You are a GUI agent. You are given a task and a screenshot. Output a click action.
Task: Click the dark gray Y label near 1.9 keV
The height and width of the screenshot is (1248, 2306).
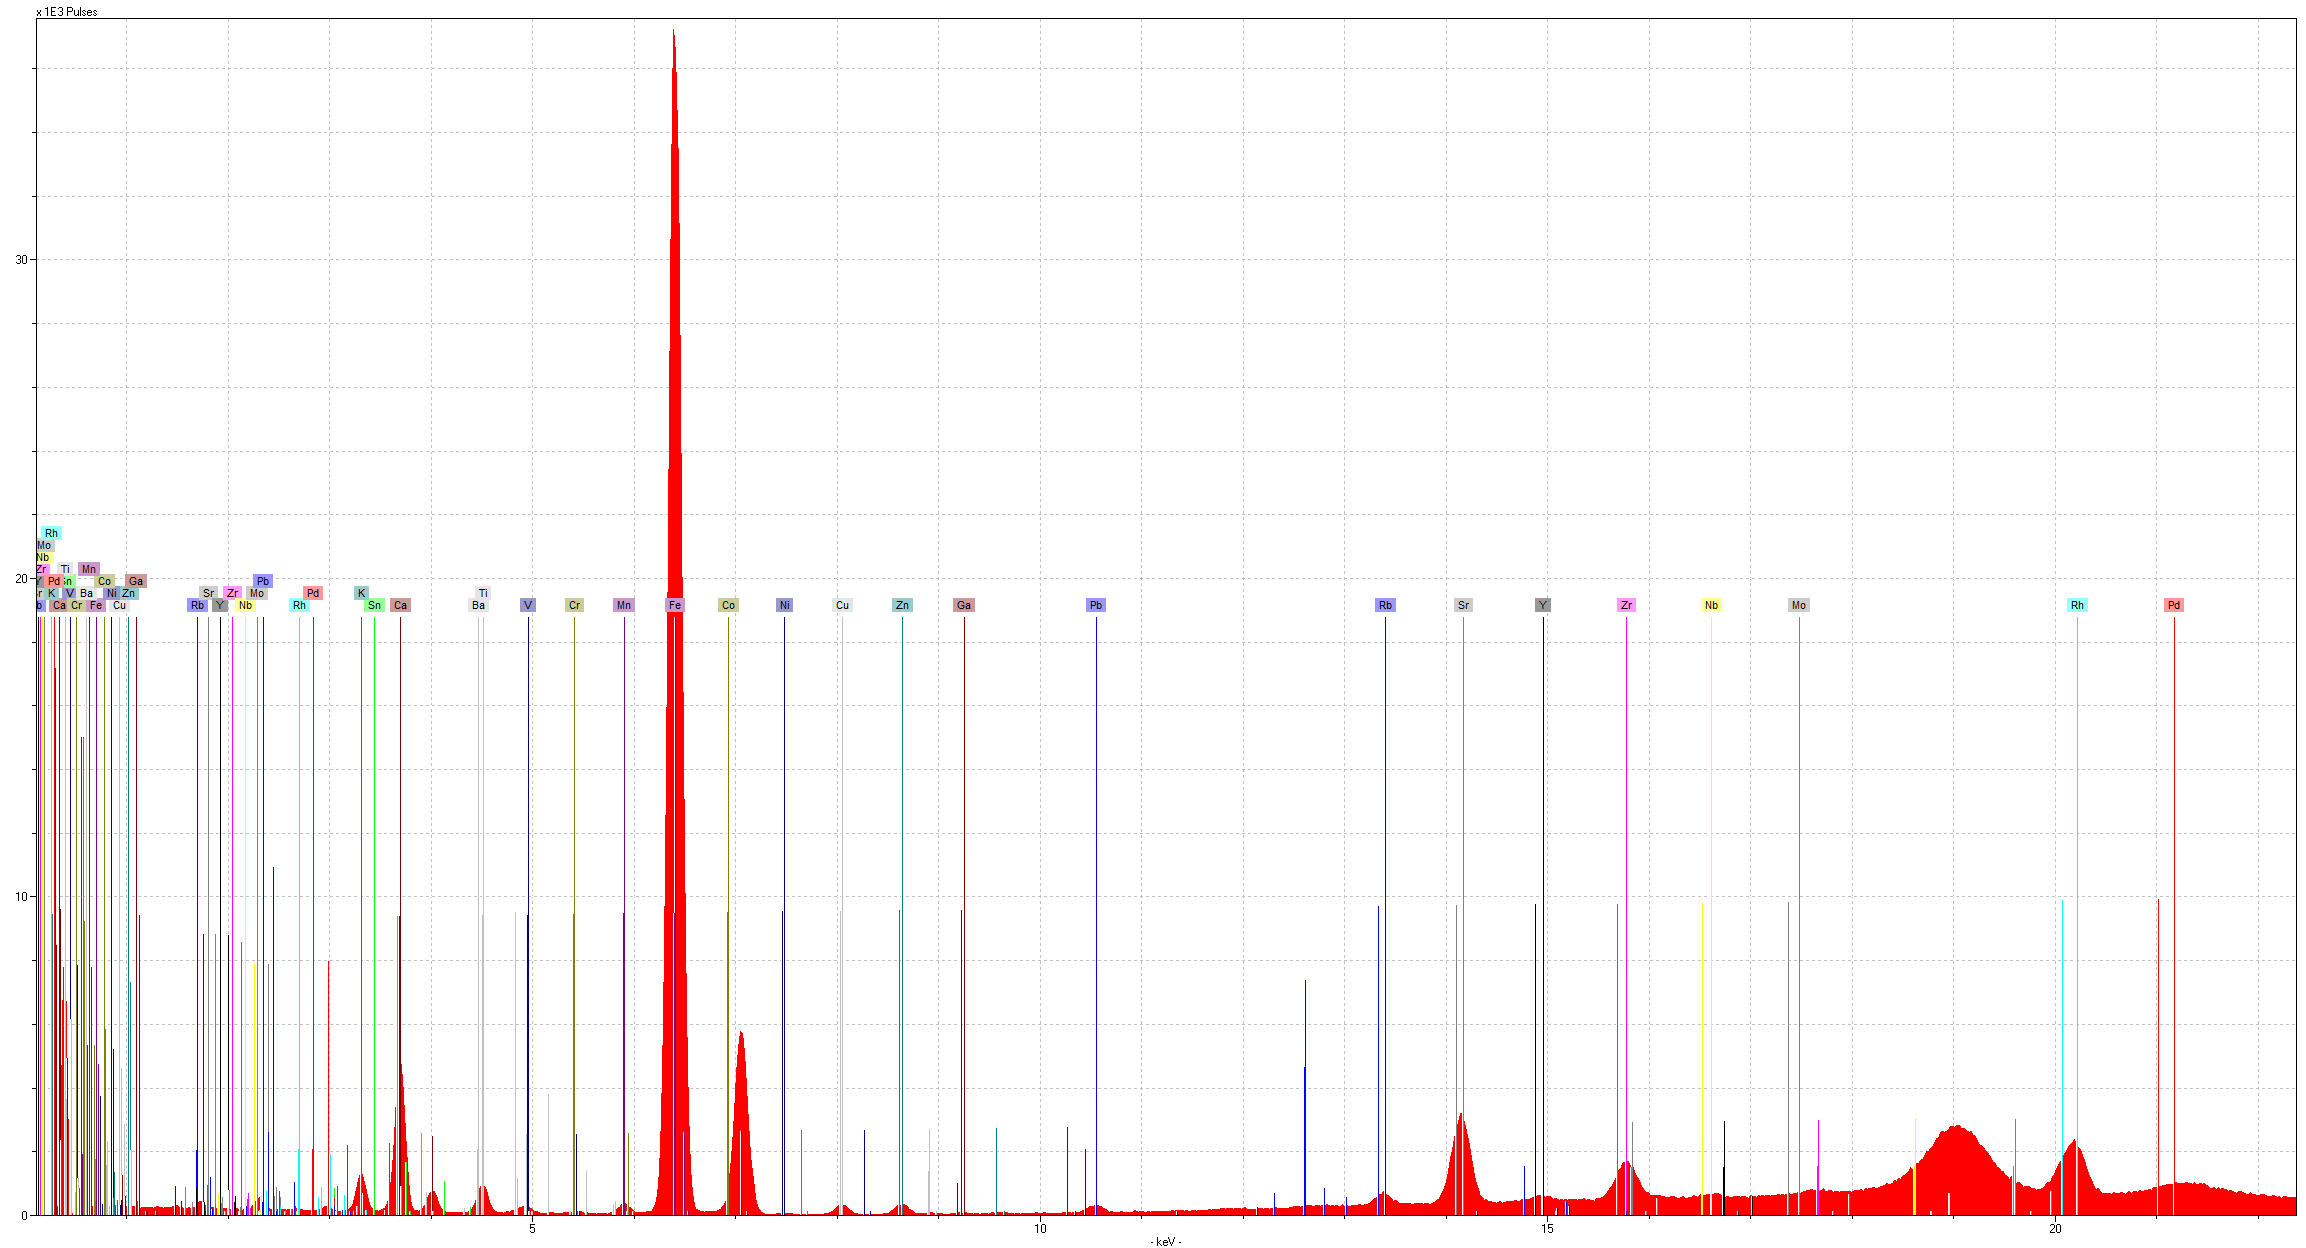click(x=220, y=605)
